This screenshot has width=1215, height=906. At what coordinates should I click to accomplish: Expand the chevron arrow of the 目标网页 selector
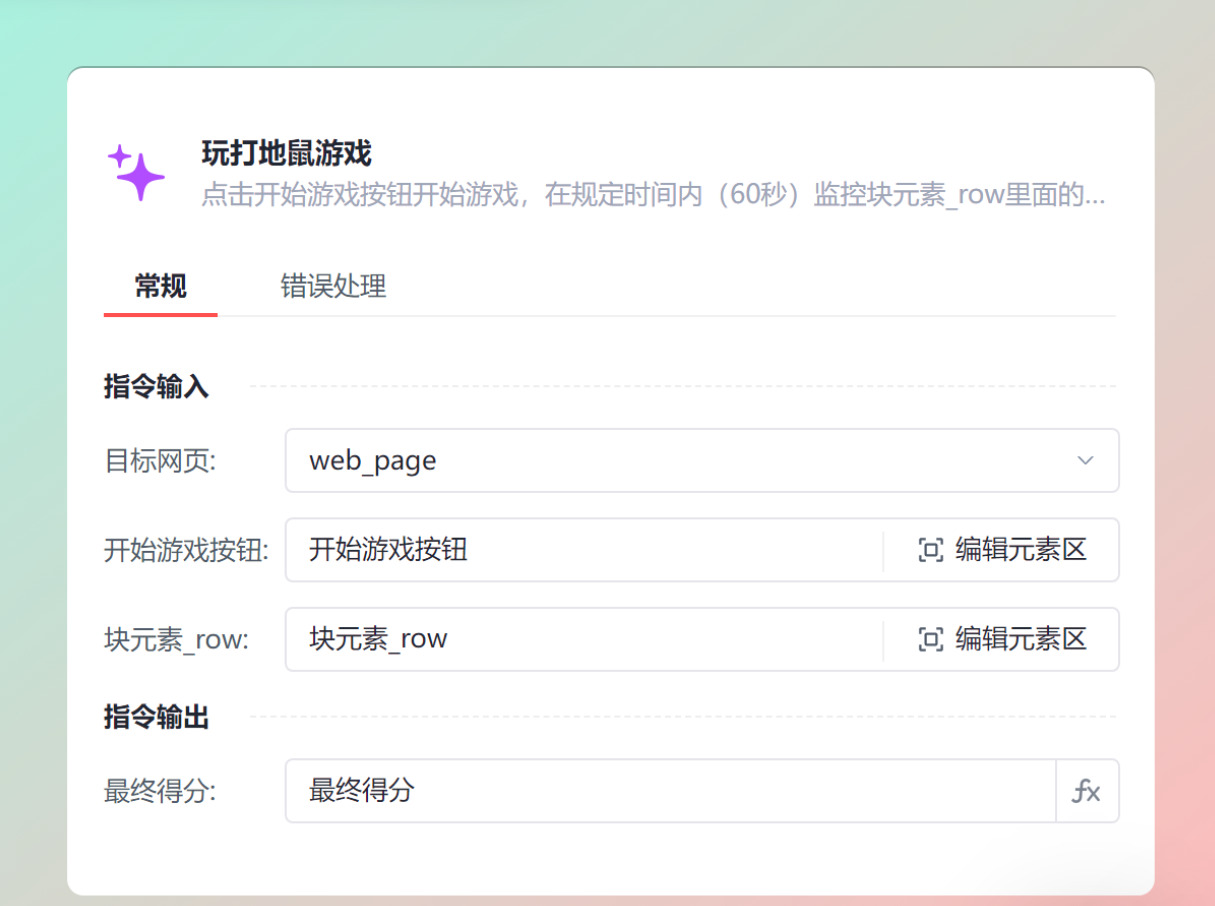coord(1085,461)
